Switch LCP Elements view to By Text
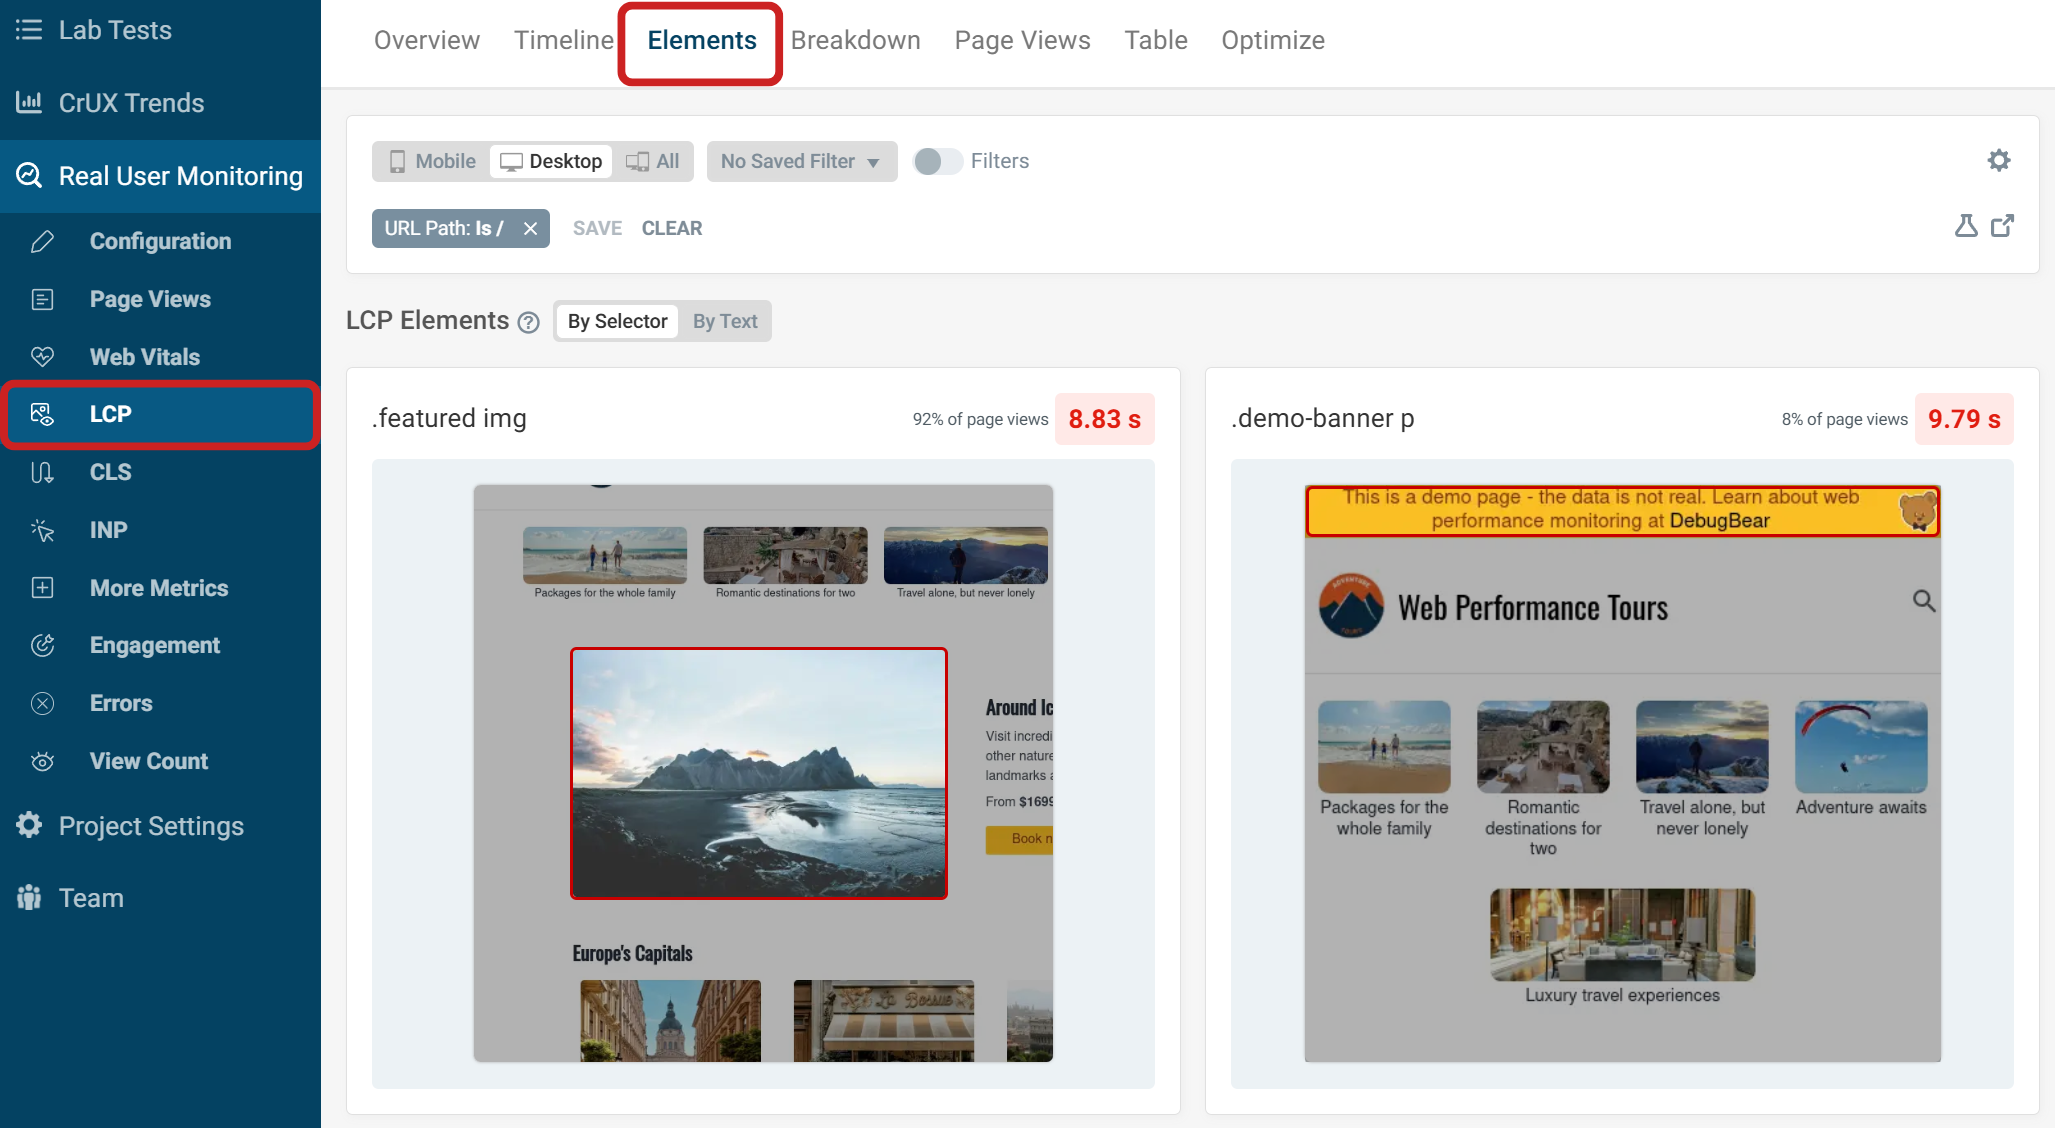 [724, 321]
